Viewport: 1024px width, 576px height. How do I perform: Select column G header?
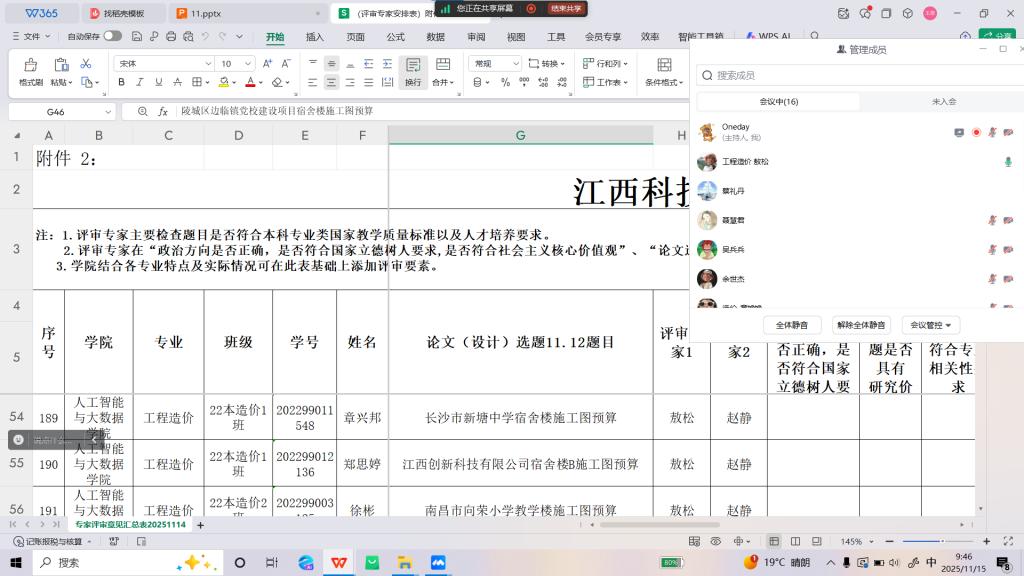pos(520,135)
